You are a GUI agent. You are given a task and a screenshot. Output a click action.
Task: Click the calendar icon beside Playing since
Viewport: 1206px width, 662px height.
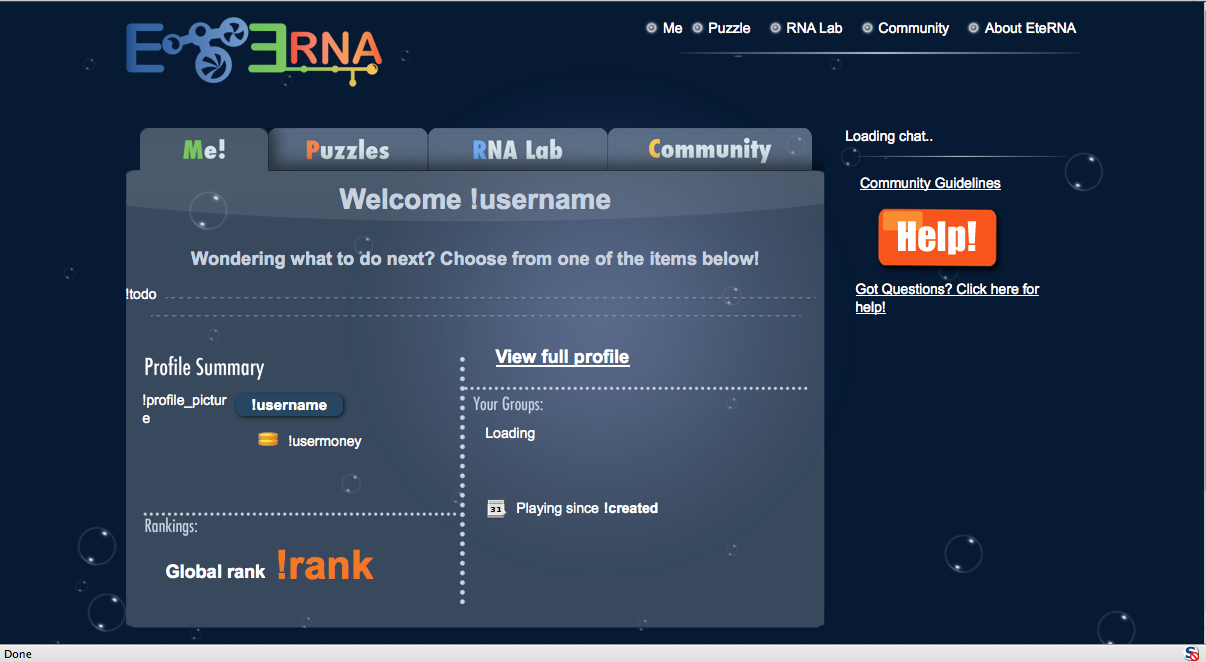pyautogui.click(x=497, y=508)
